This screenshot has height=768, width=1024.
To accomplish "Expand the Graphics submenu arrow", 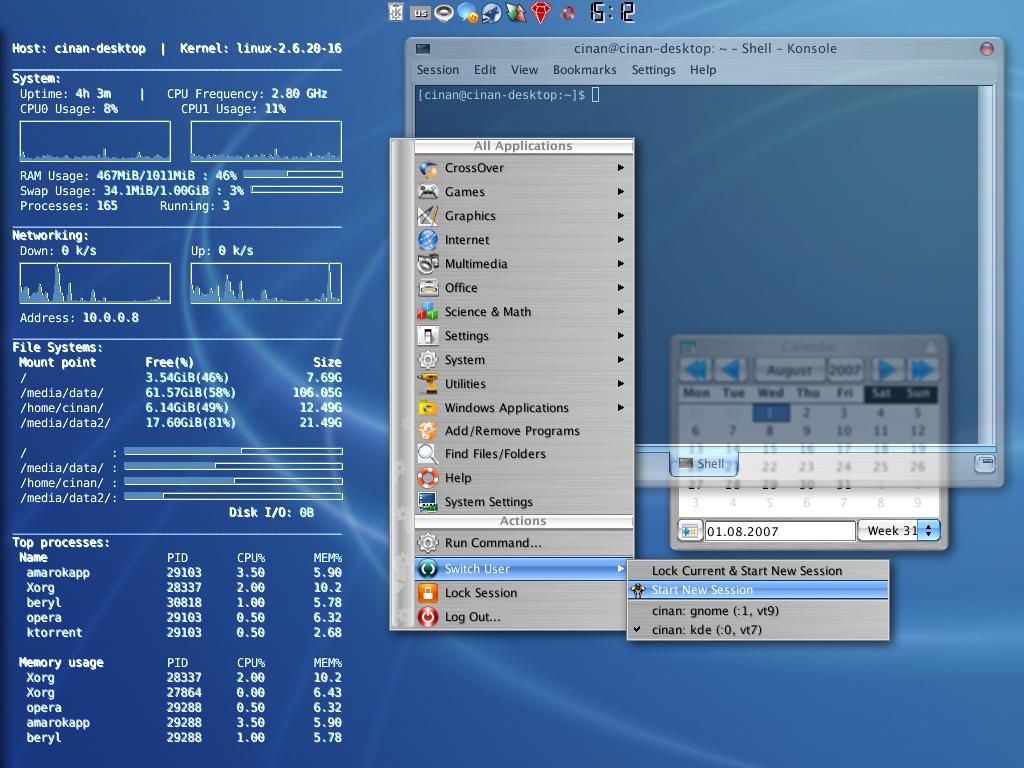I will pyautogui.click(x=620, y=216).
